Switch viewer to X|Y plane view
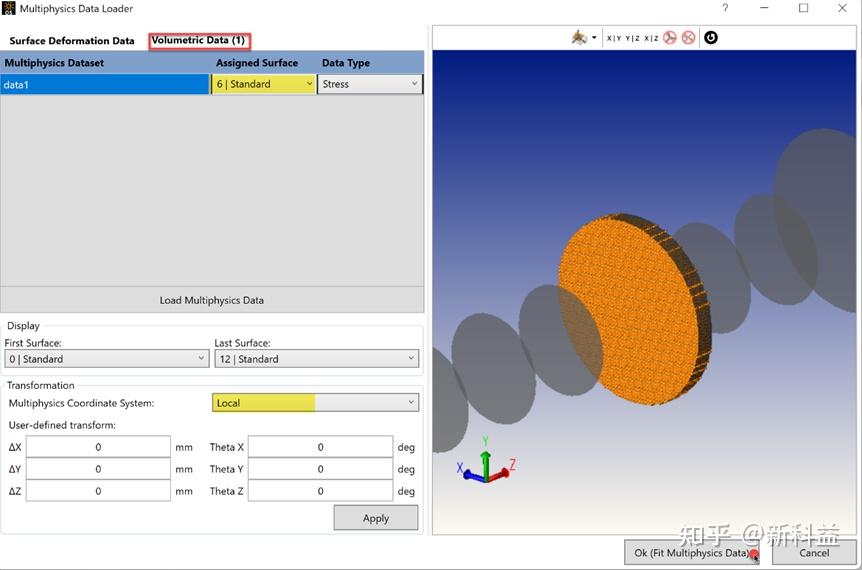 (x=614, y=38)
